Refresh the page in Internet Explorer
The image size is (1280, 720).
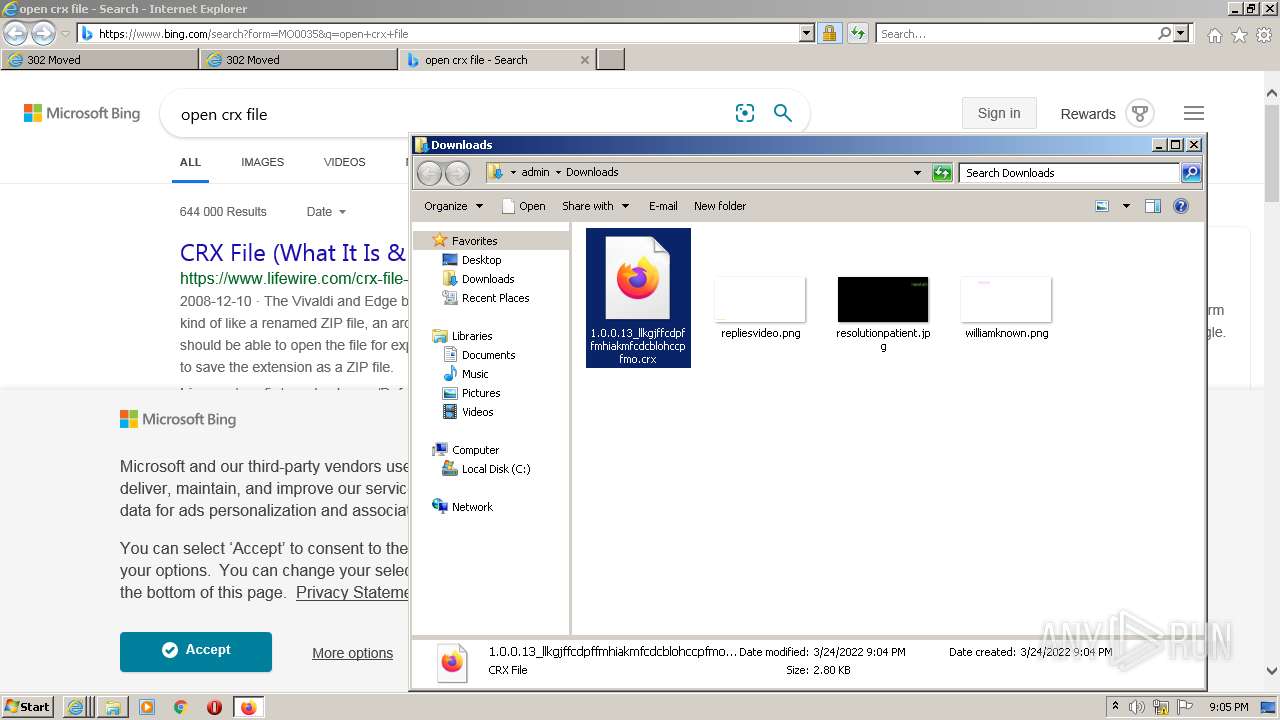pyautogui.click(x=857, y=33)
